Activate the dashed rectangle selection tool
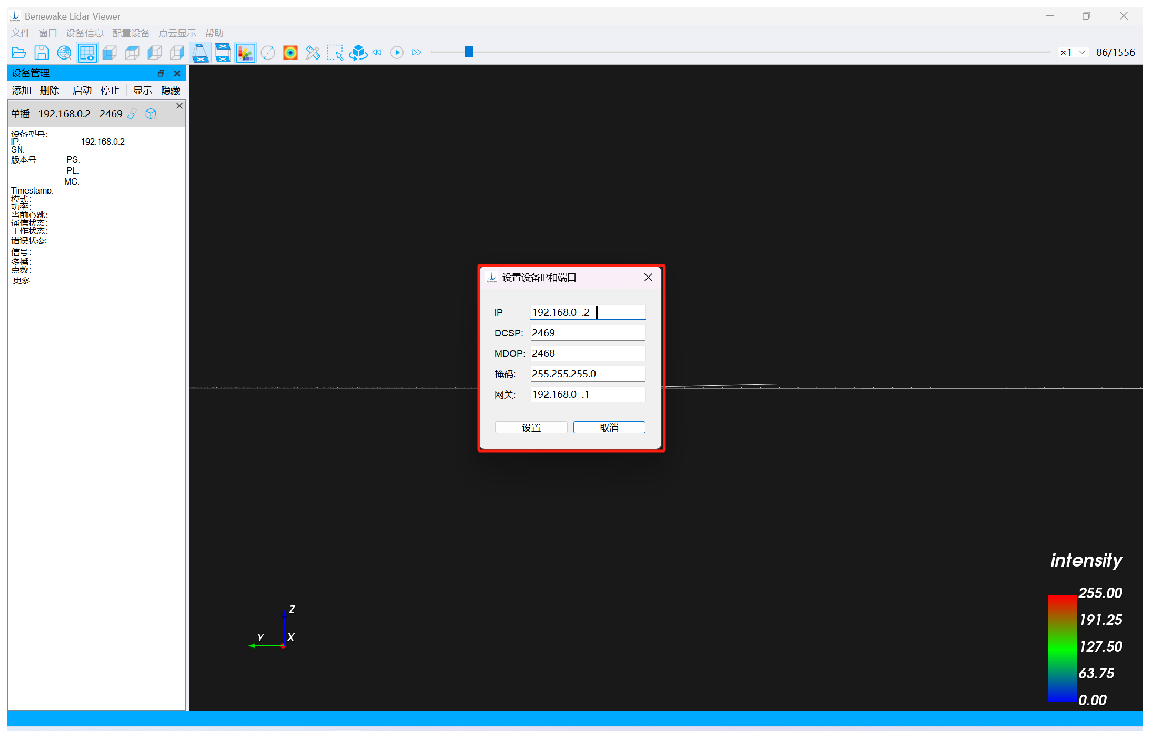Screen dimensions: 1161x745 point(335,53)
